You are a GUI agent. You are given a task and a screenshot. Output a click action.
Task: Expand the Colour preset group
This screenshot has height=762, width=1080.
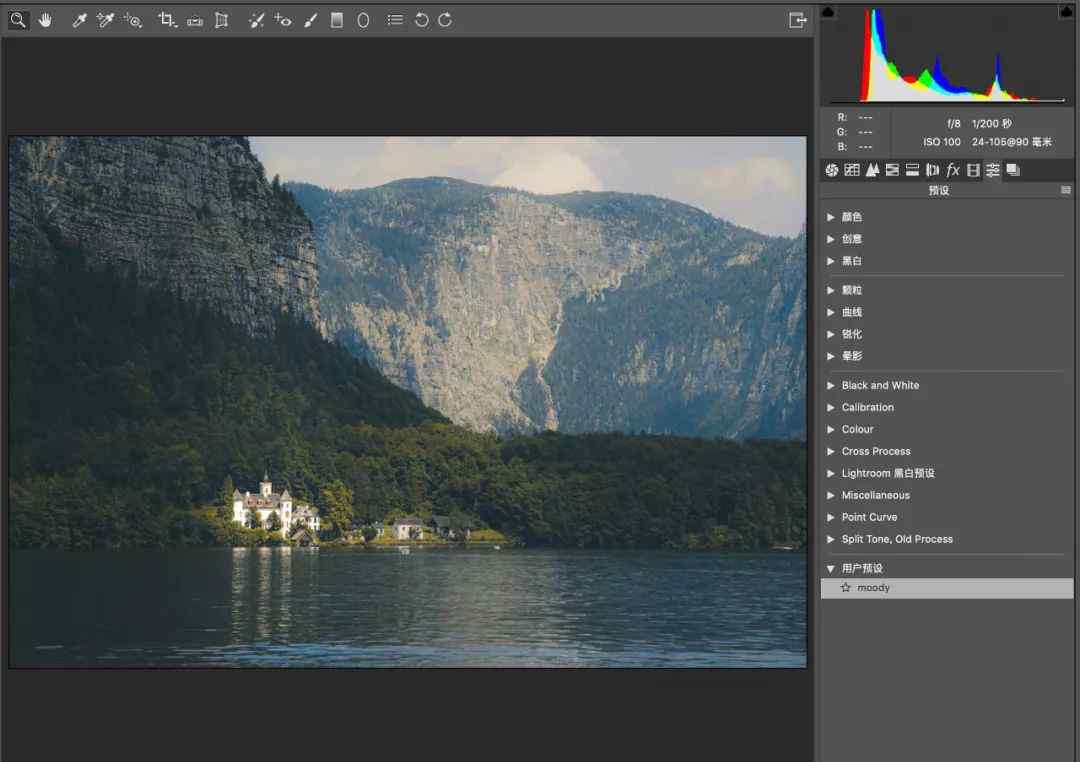[831, 429]
